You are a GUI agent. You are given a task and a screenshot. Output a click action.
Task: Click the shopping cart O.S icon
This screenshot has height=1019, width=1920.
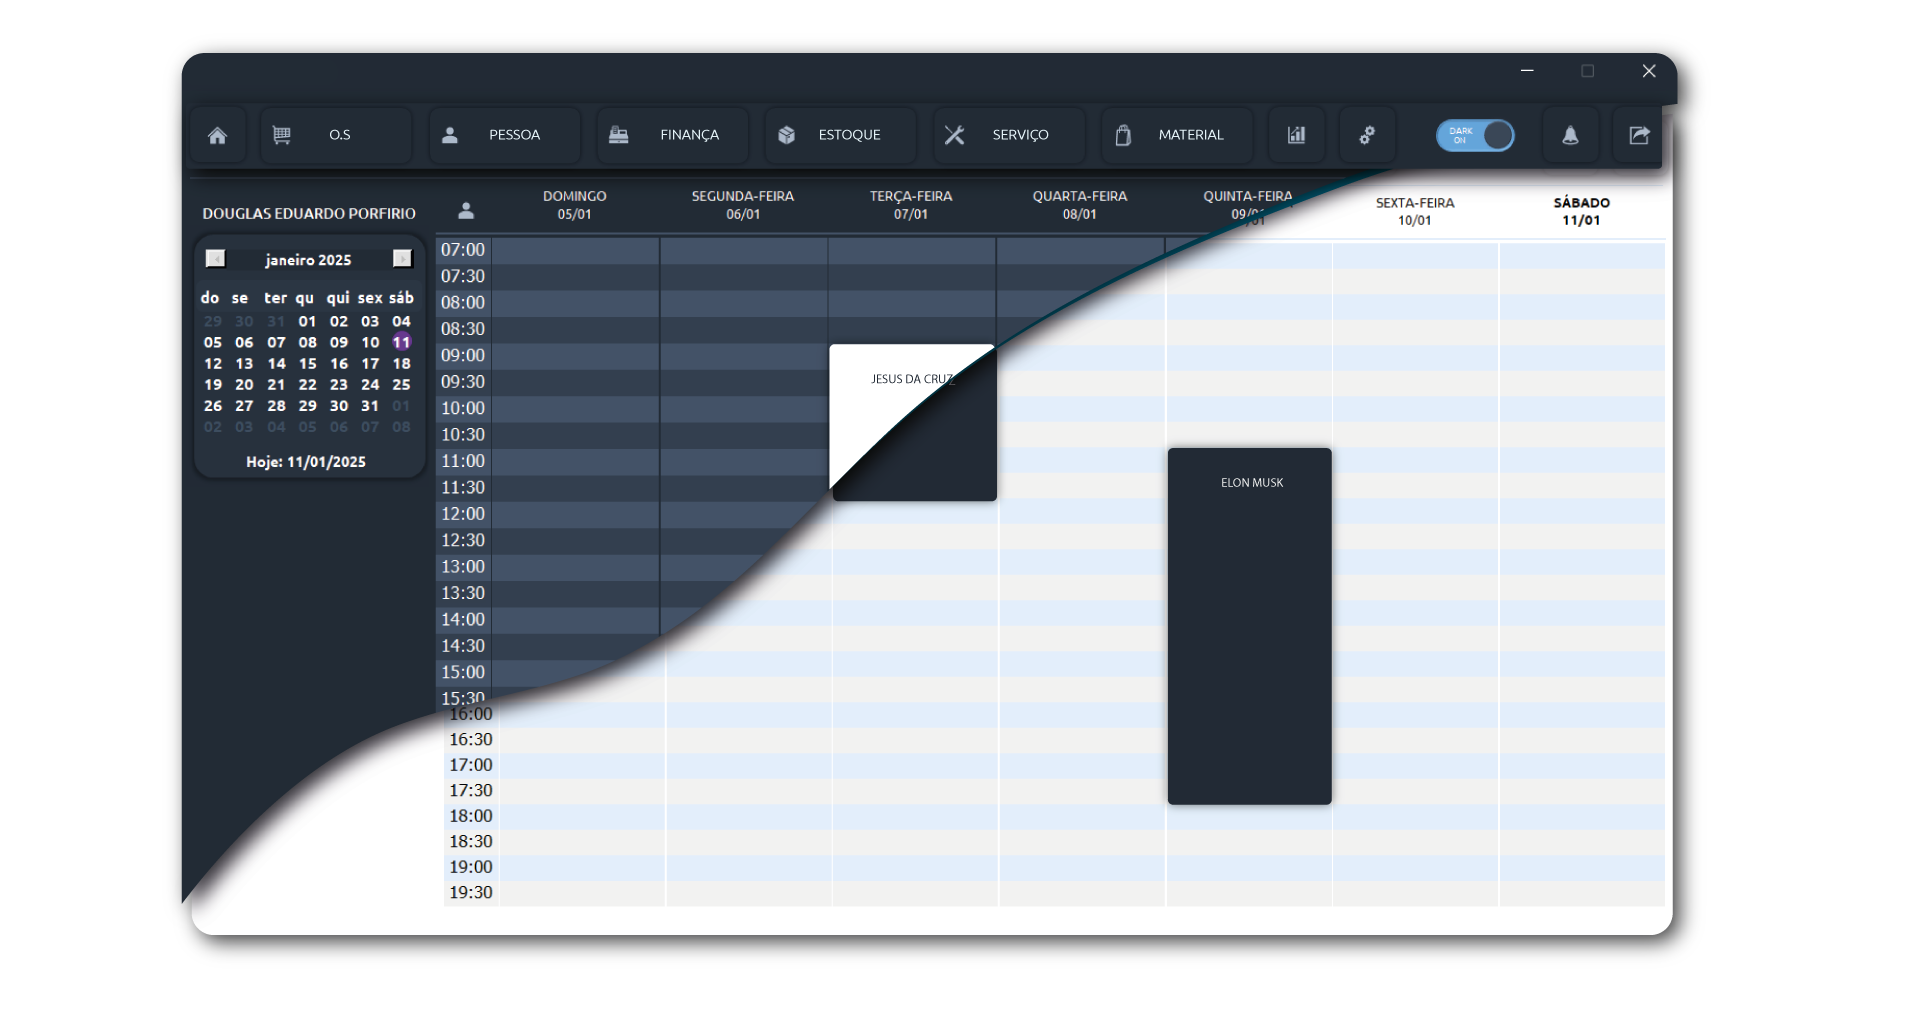282,135
